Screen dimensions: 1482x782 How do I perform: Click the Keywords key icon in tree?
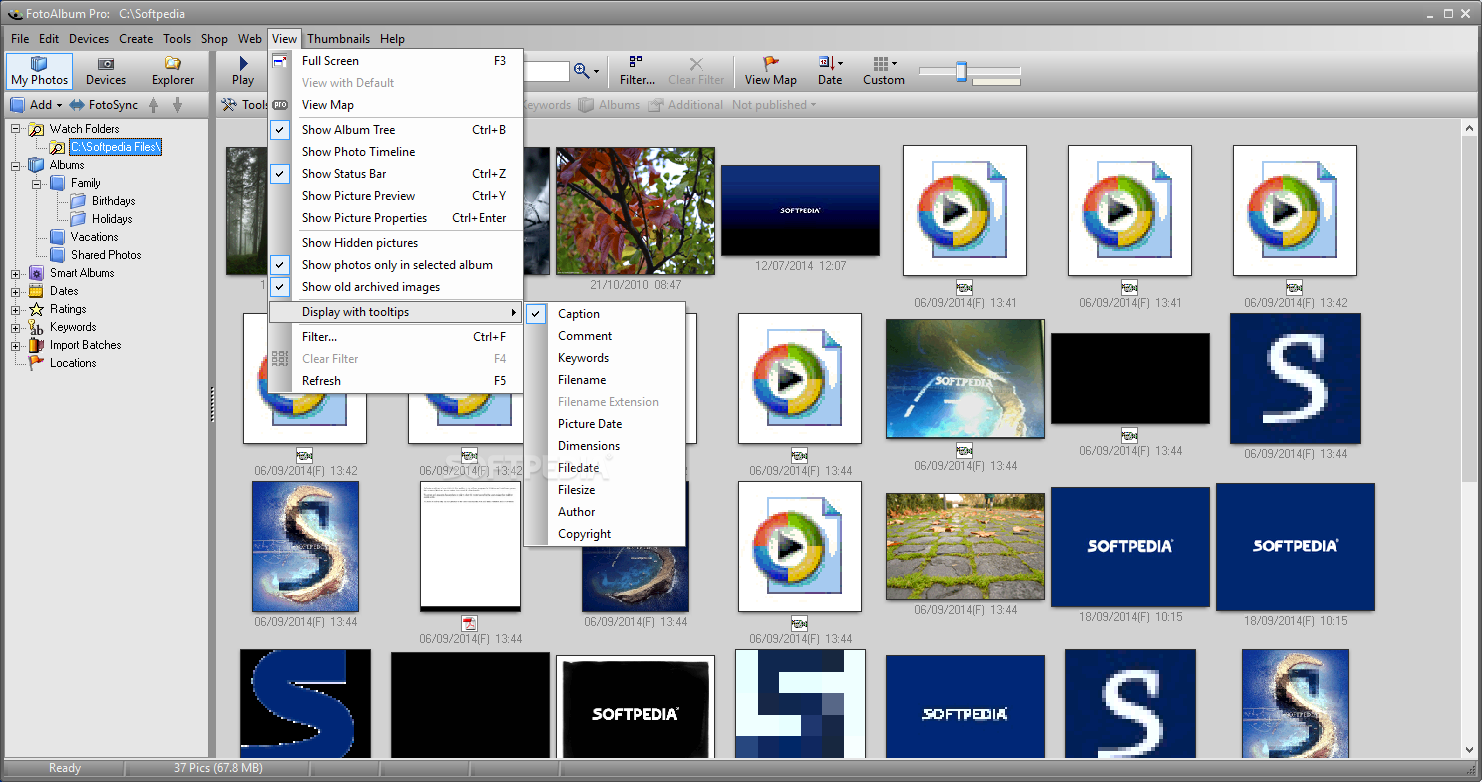36,327
